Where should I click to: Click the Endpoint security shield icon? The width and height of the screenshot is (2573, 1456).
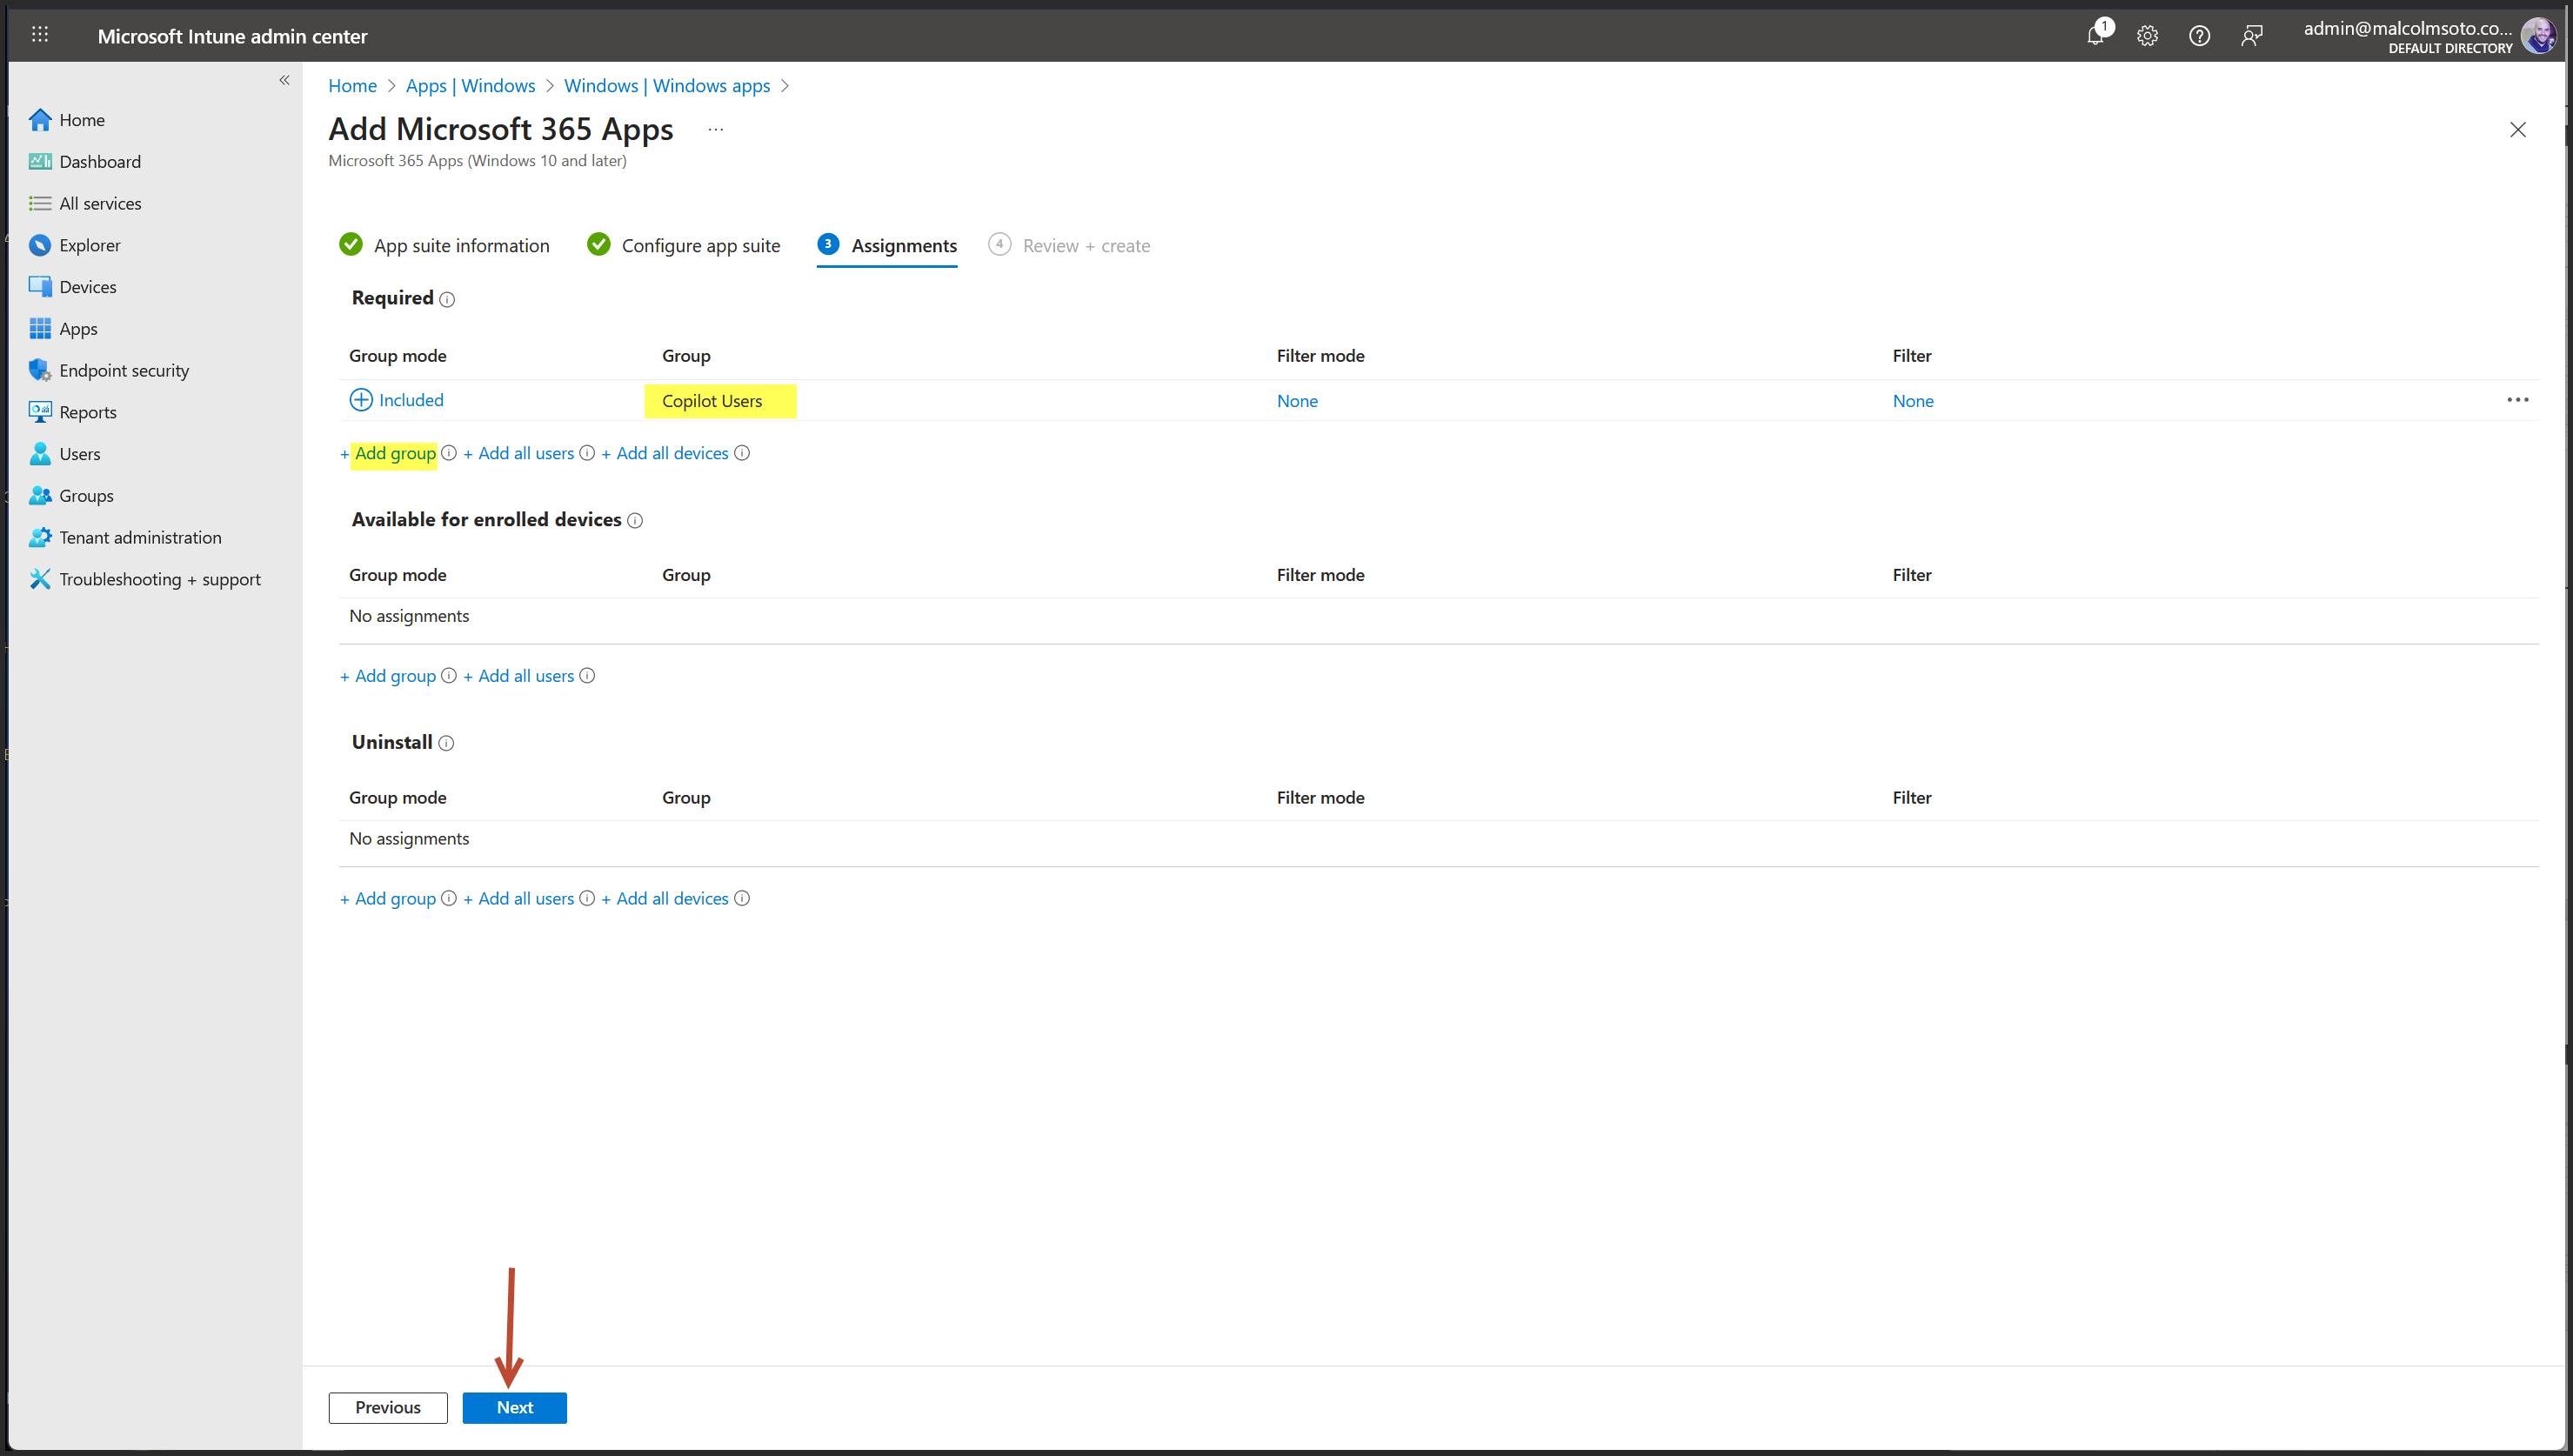pos(40,370)
